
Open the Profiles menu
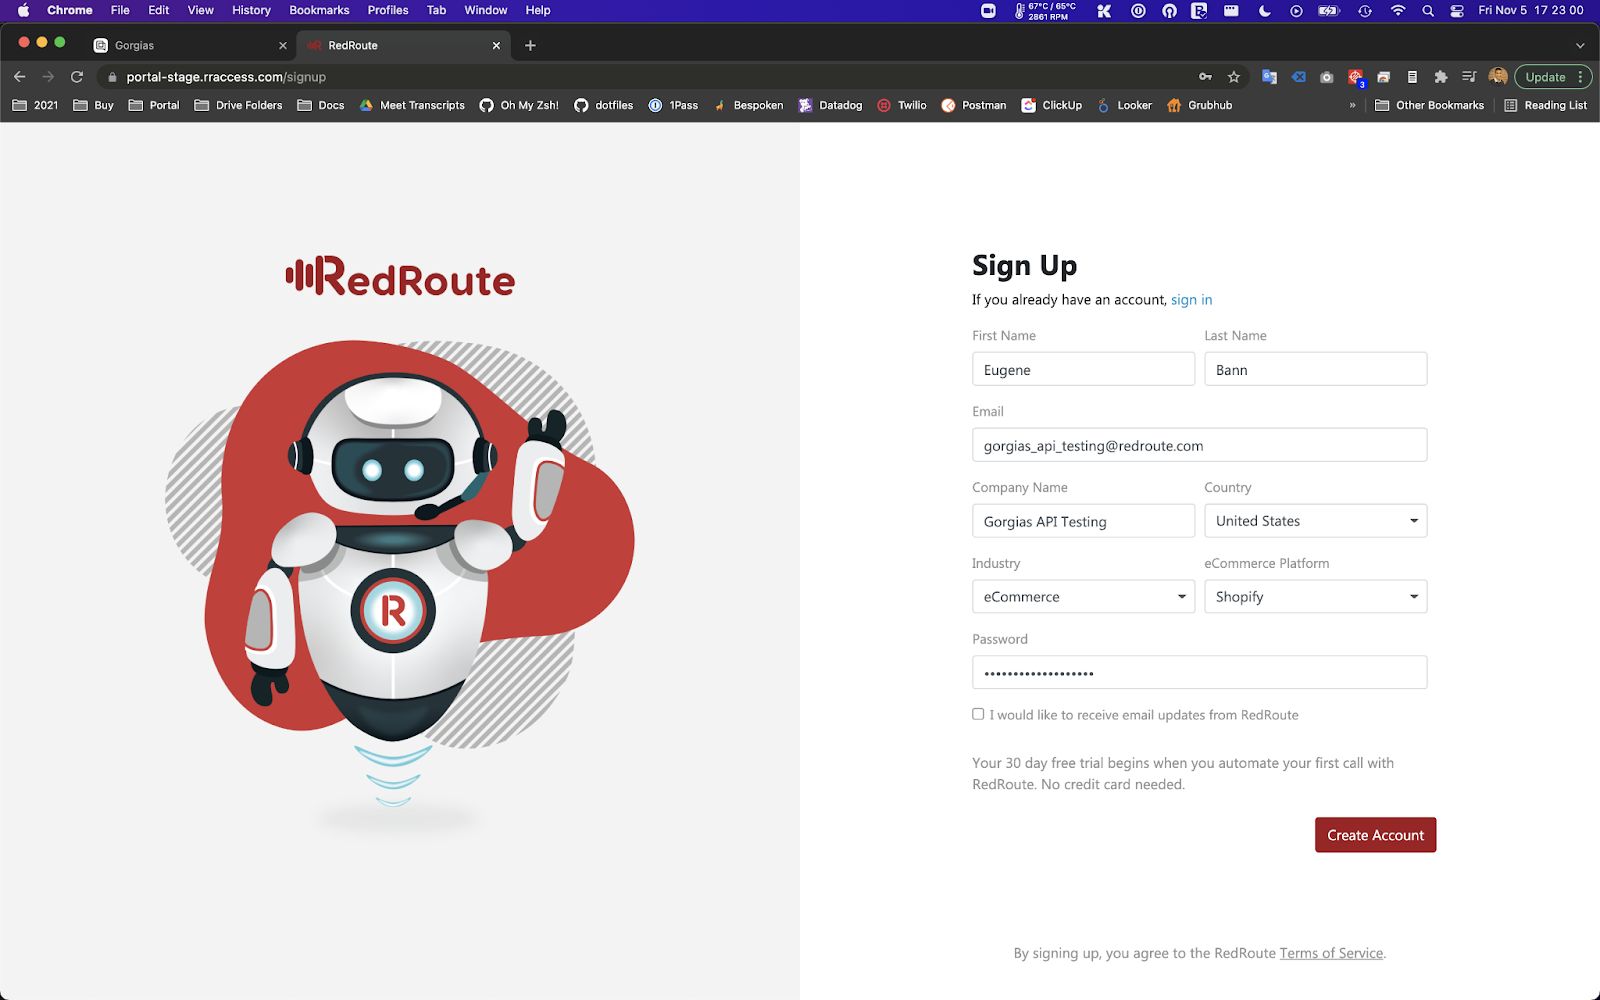tap(388, 10)
